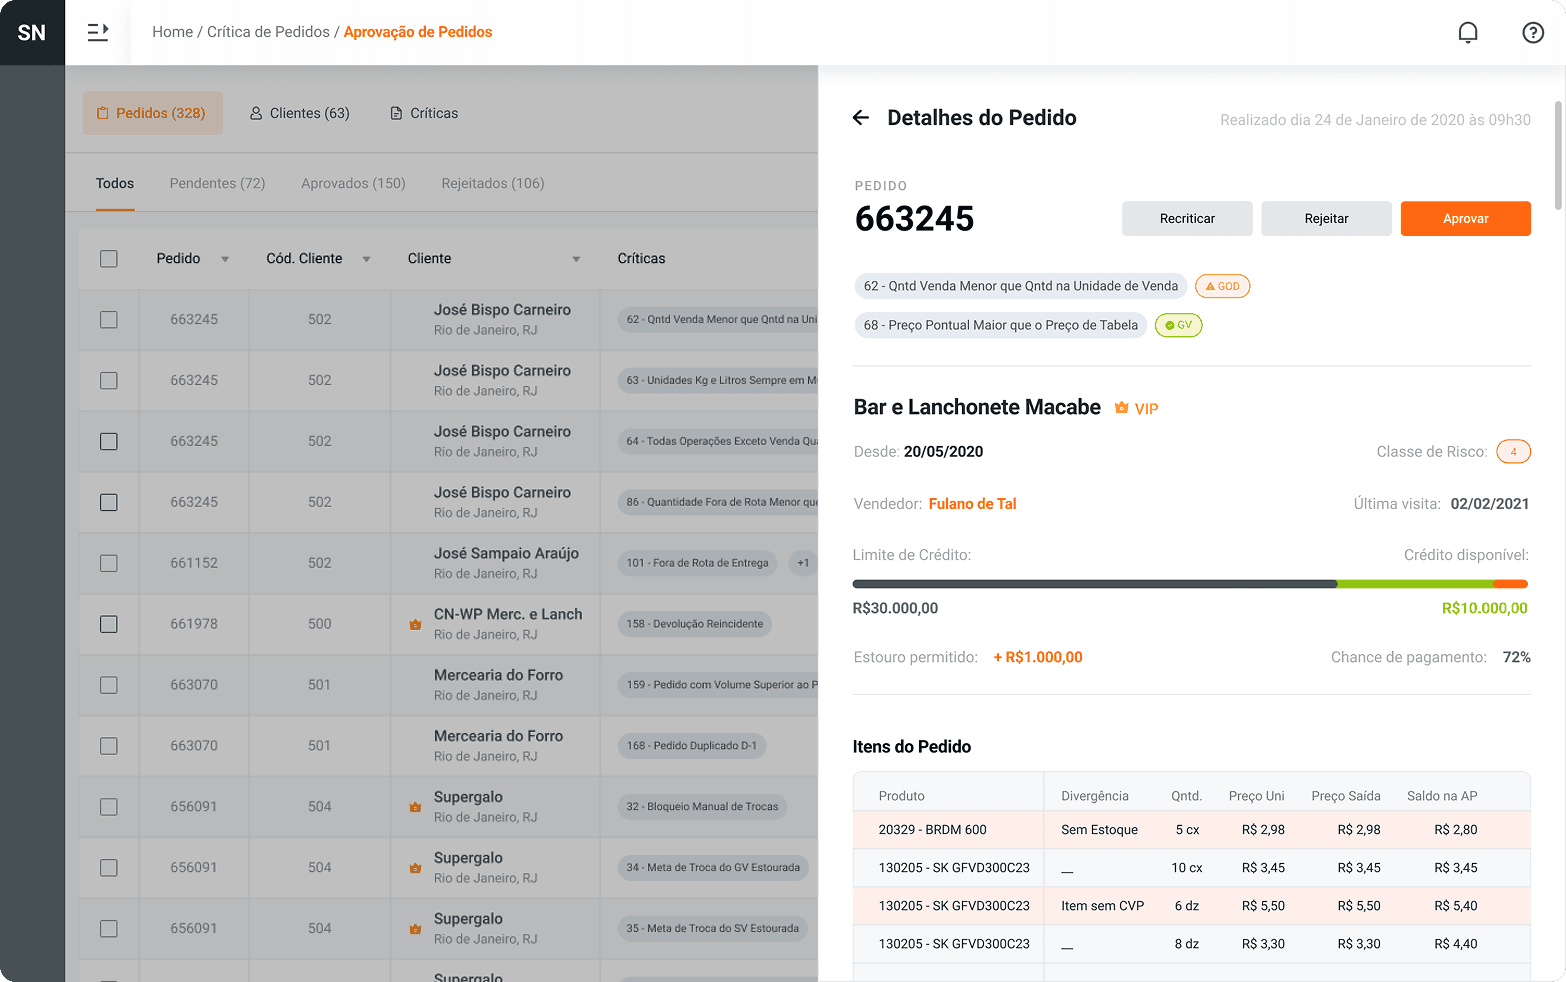The width and height of the screenshot is (1566, 982).
Task: Click the back arrow in Detalhes do Pedido
Action: coord(861,118)
